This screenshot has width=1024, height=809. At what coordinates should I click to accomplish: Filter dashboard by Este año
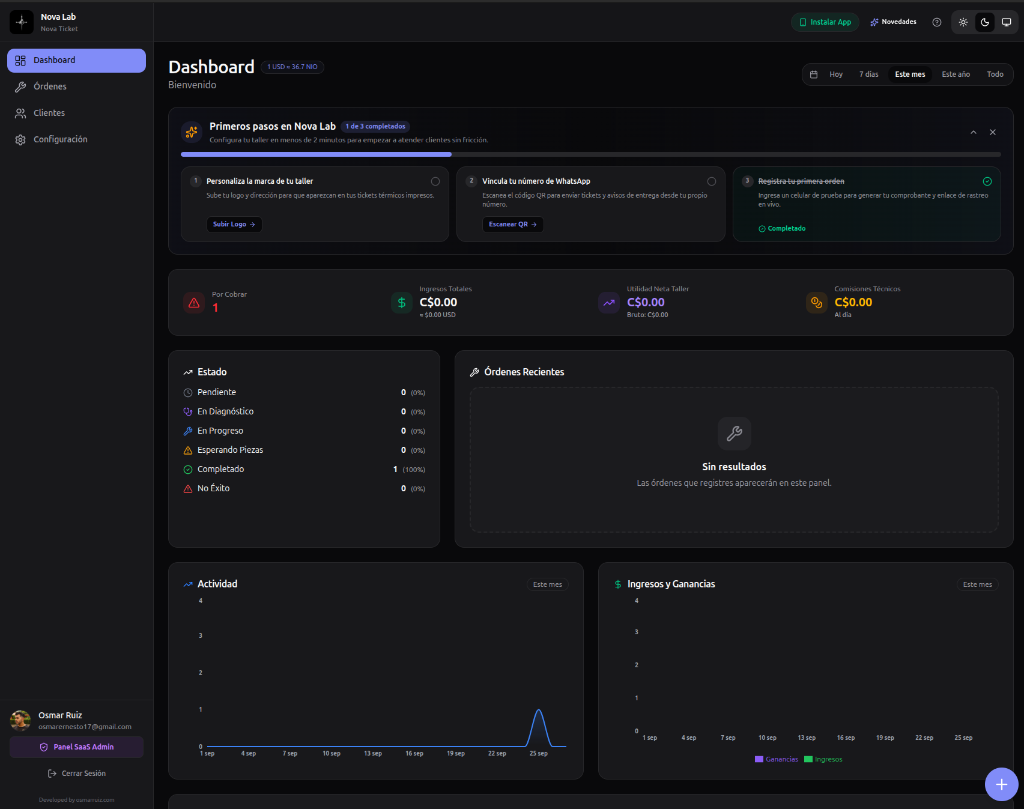pyautogui.click(x=955, y=74)
